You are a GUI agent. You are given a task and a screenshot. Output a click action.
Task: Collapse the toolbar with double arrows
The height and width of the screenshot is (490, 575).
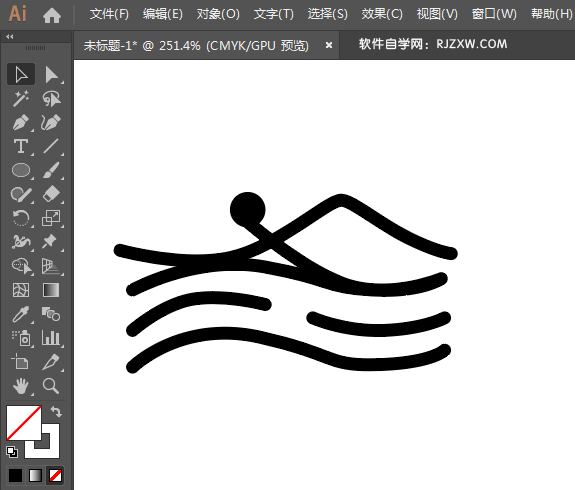pyautogui.click(x=10, y=36)
